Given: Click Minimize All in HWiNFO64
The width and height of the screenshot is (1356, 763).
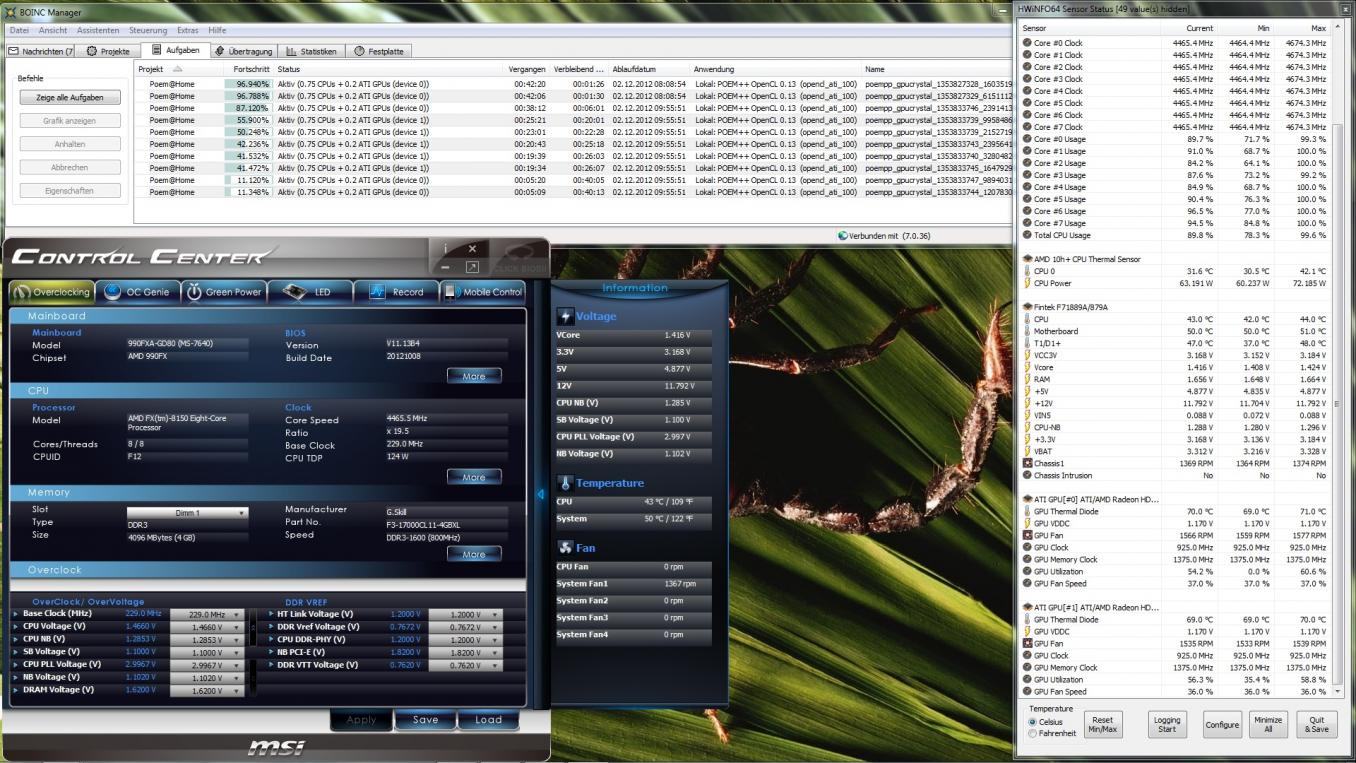Looking at the screenshot, I should point(1268,725).
